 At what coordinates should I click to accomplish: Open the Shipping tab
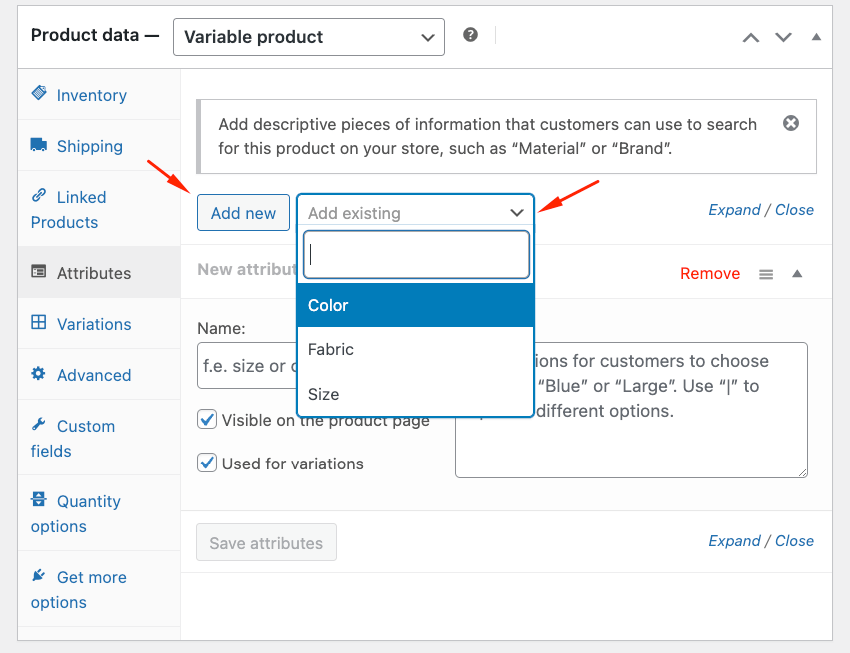[99, 145]
